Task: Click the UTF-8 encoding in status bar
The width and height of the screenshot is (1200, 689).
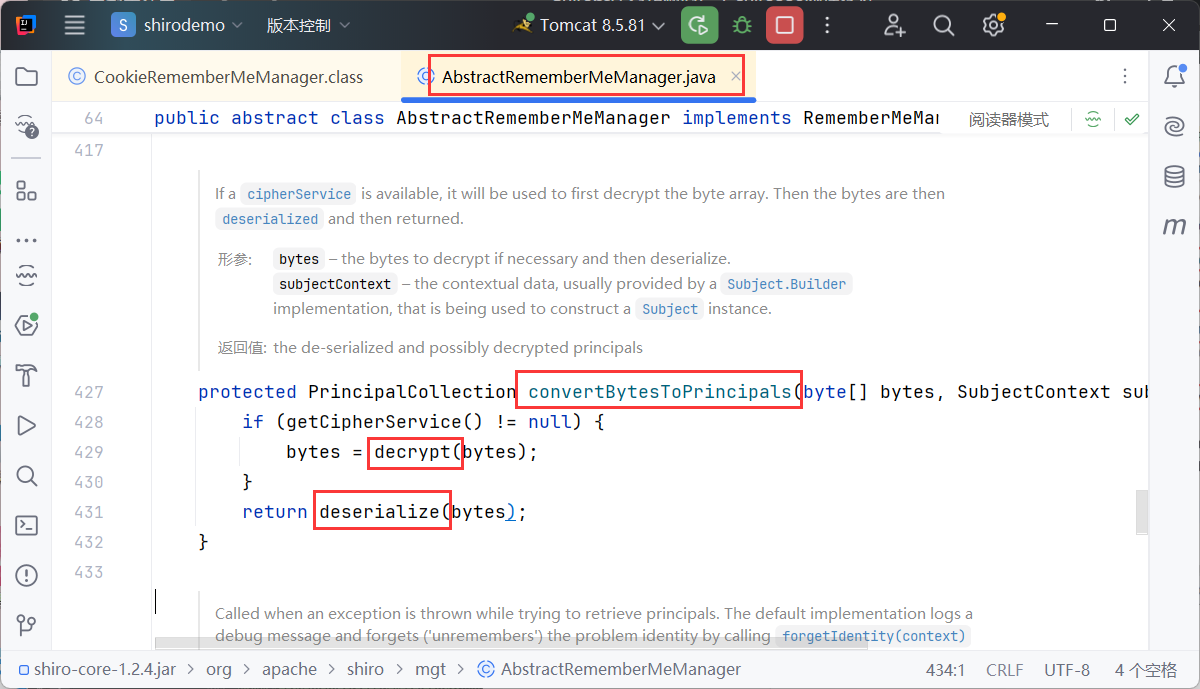Action: [x=1067, y=669]
